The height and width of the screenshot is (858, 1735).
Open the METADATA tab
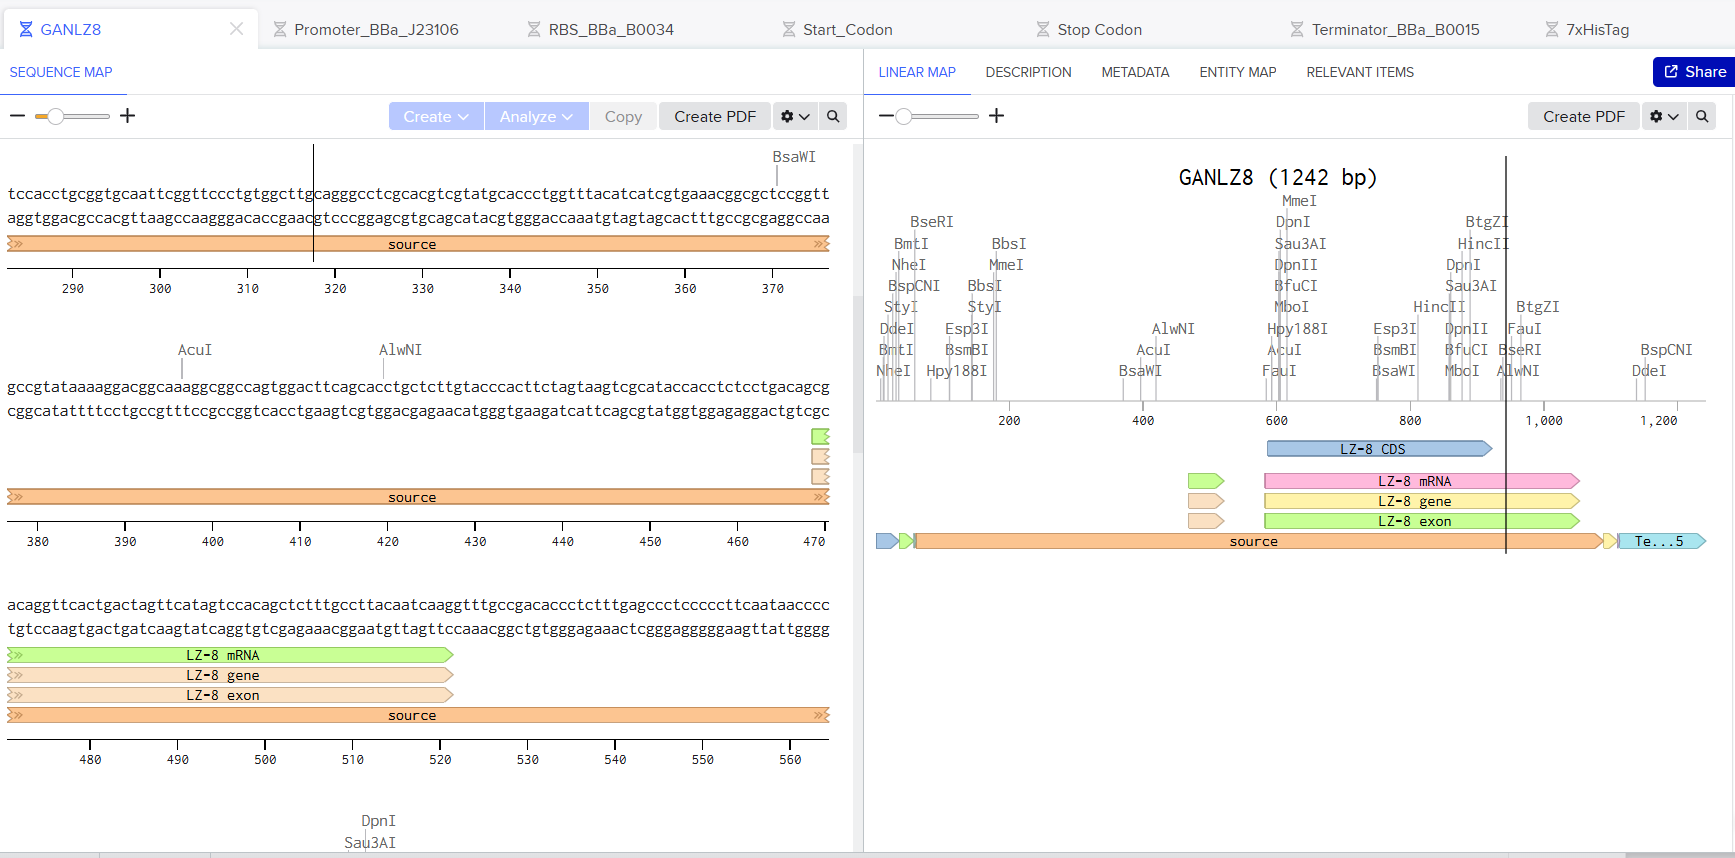(x=1135, y=72)
